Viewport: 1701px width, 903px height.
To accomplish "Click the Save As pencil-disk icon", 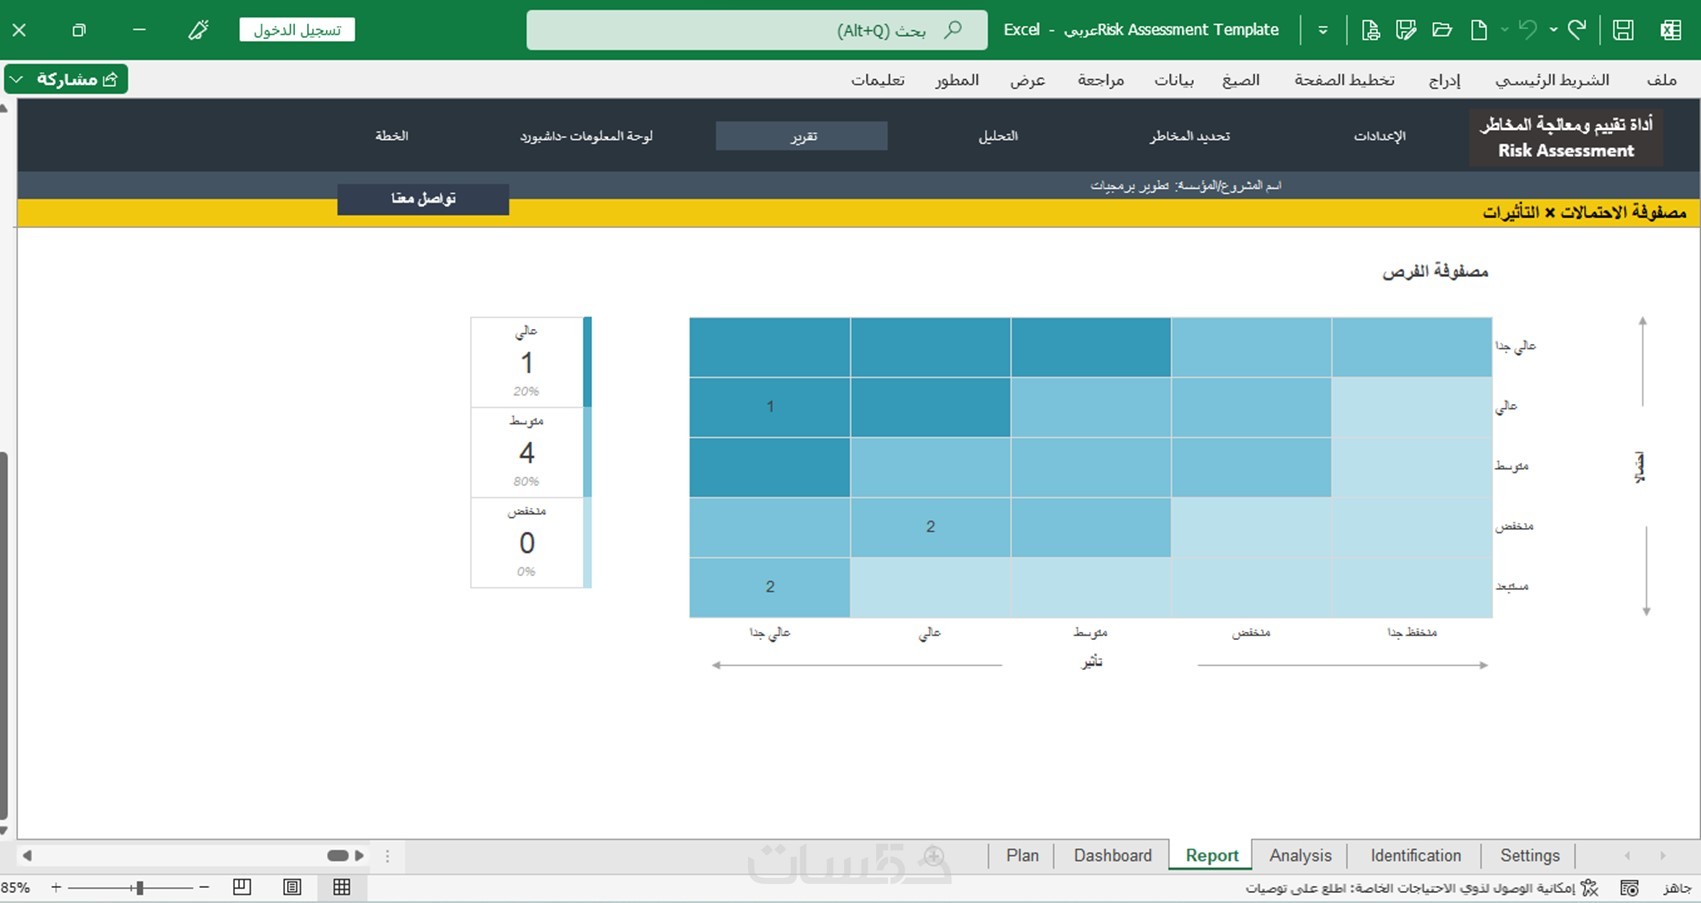I will tap(1406, 30).
